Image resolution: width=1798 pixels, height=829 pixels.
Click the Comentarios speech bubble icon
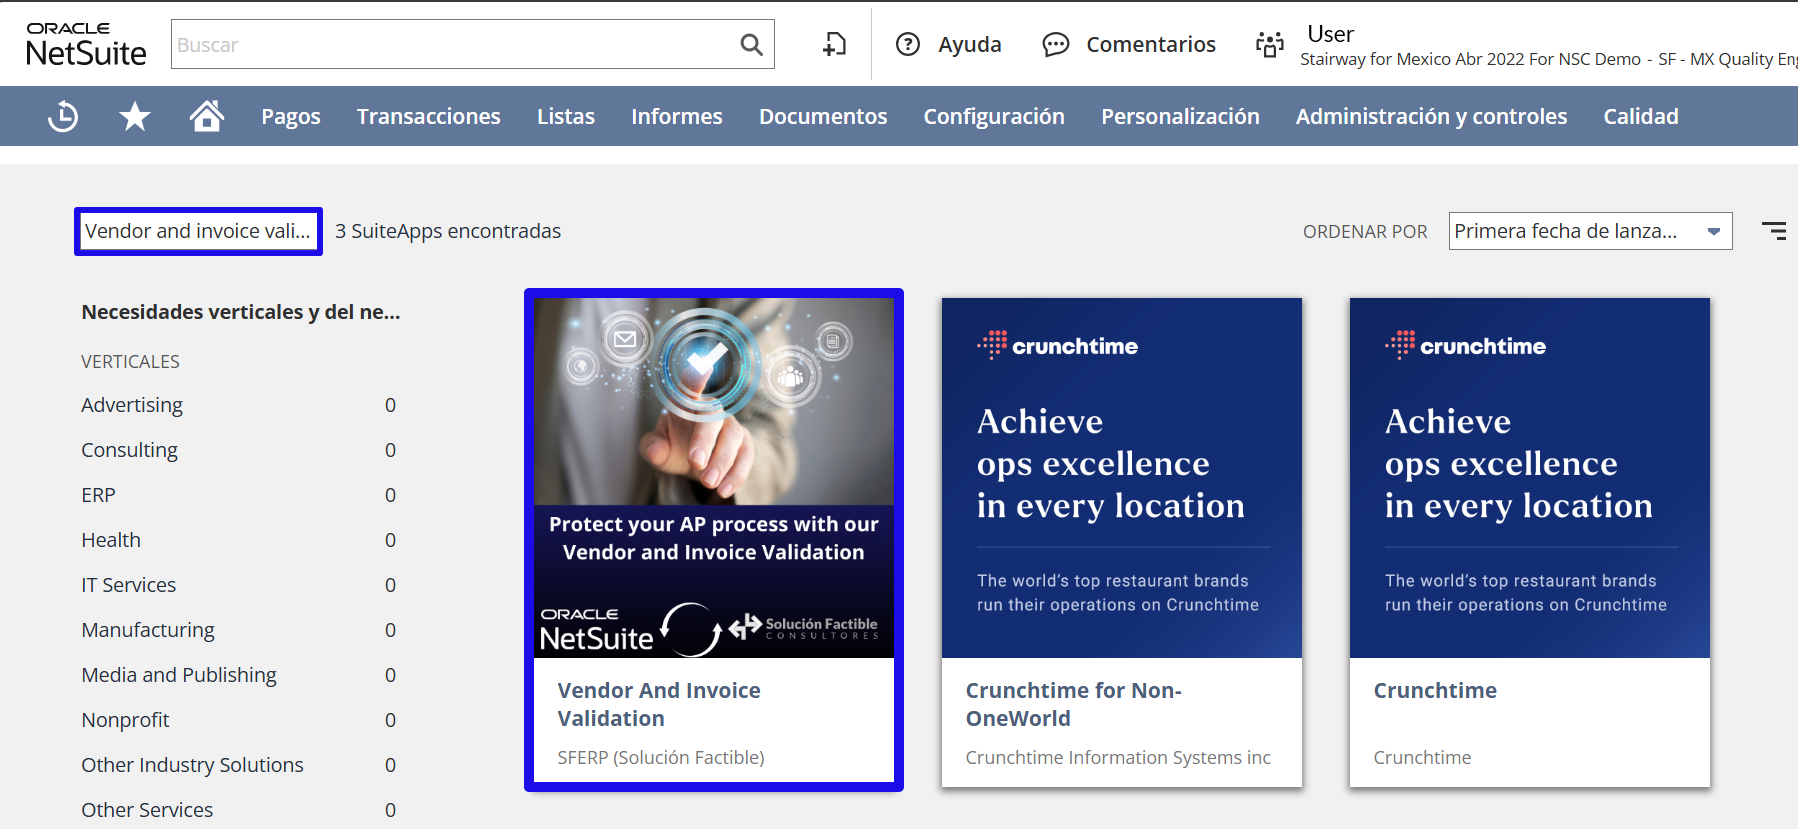[x=1055, y=45]
